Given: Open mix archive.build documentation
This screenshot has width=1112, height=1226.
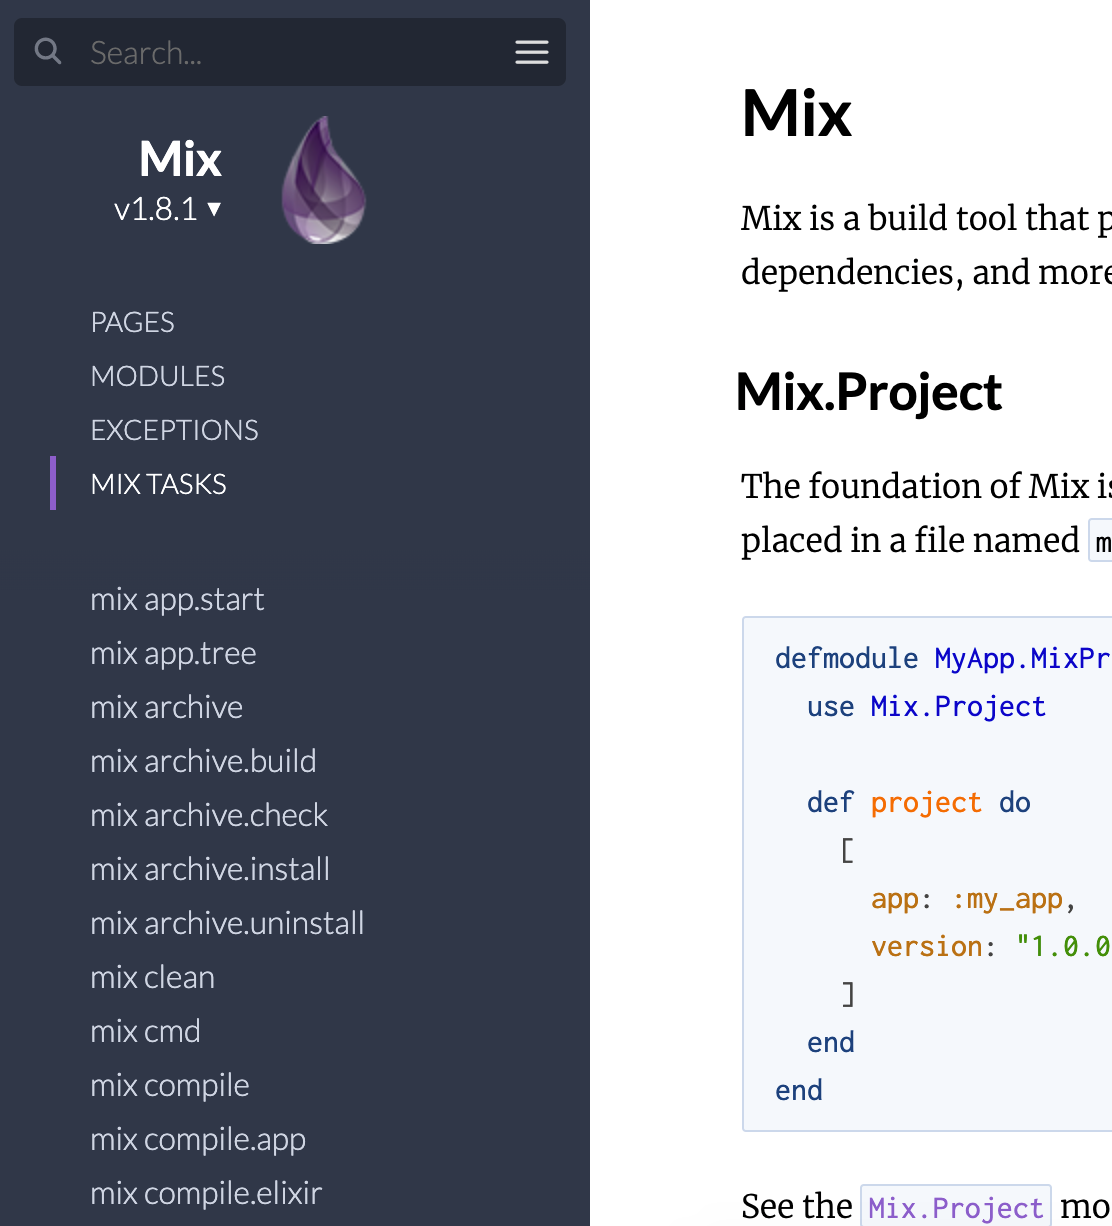Looking at the screenshot, I should click(x=203, y=761).
